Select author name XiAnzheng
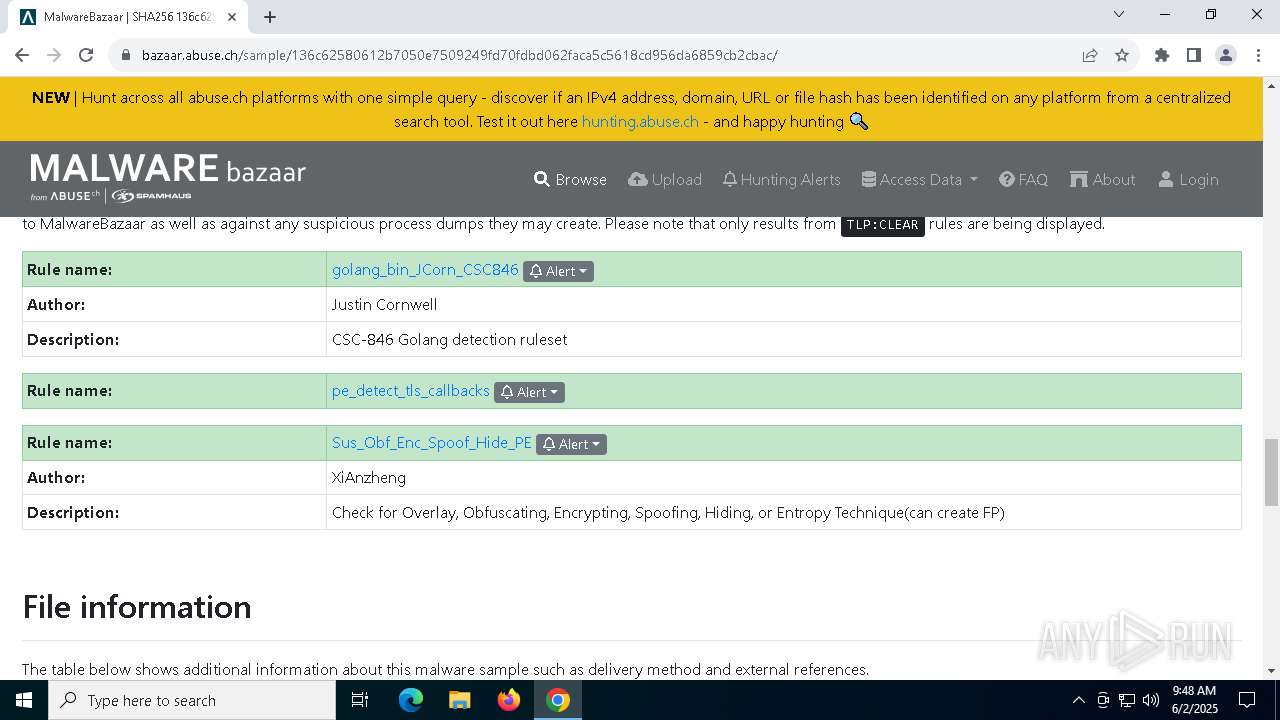 point(369,478)
